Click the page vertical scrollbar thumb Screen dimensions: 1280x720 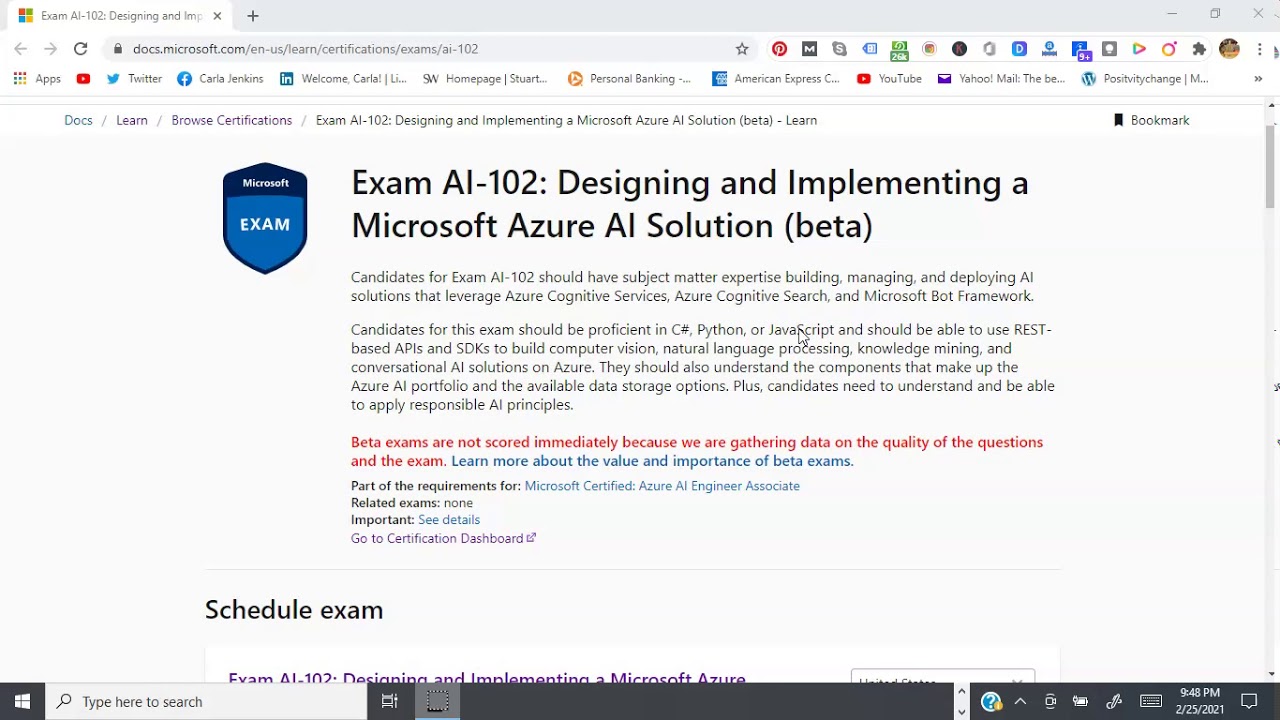(1271, 167)
